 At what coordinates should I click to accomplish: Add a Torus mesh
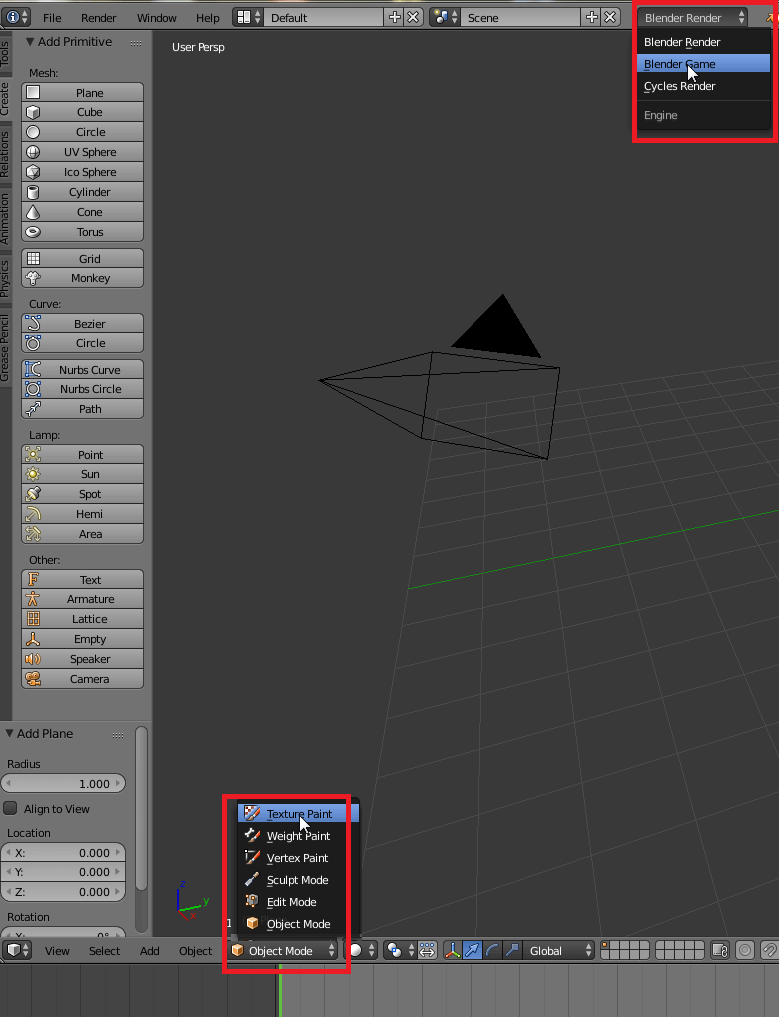coord(82,232)
